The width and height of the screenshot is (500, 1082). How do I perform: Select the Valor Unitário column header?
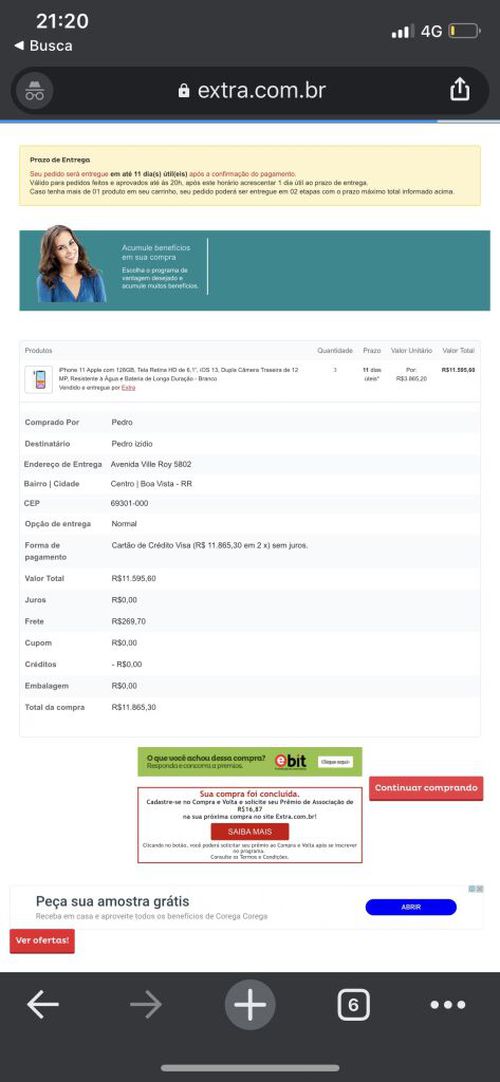click(412, 351)
